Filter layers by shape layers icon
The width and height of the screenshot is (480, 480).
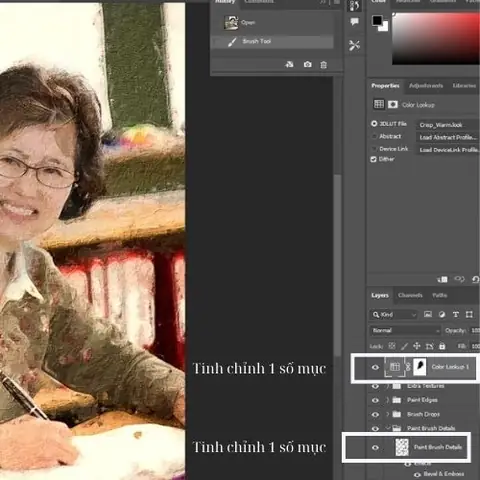pyautogui.click(x=469, y=314)
